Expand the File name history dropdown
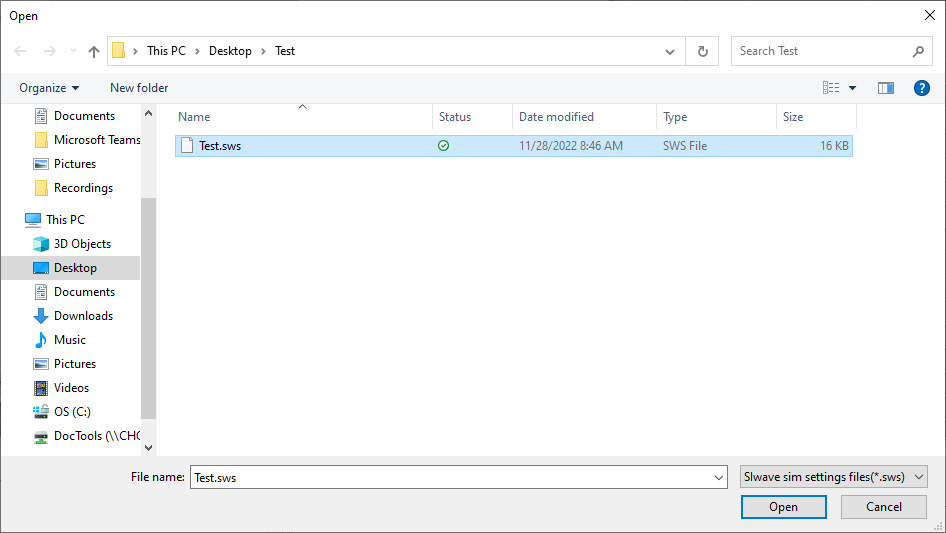The width and height of the screenshot is (946, 533). point(719,478)
